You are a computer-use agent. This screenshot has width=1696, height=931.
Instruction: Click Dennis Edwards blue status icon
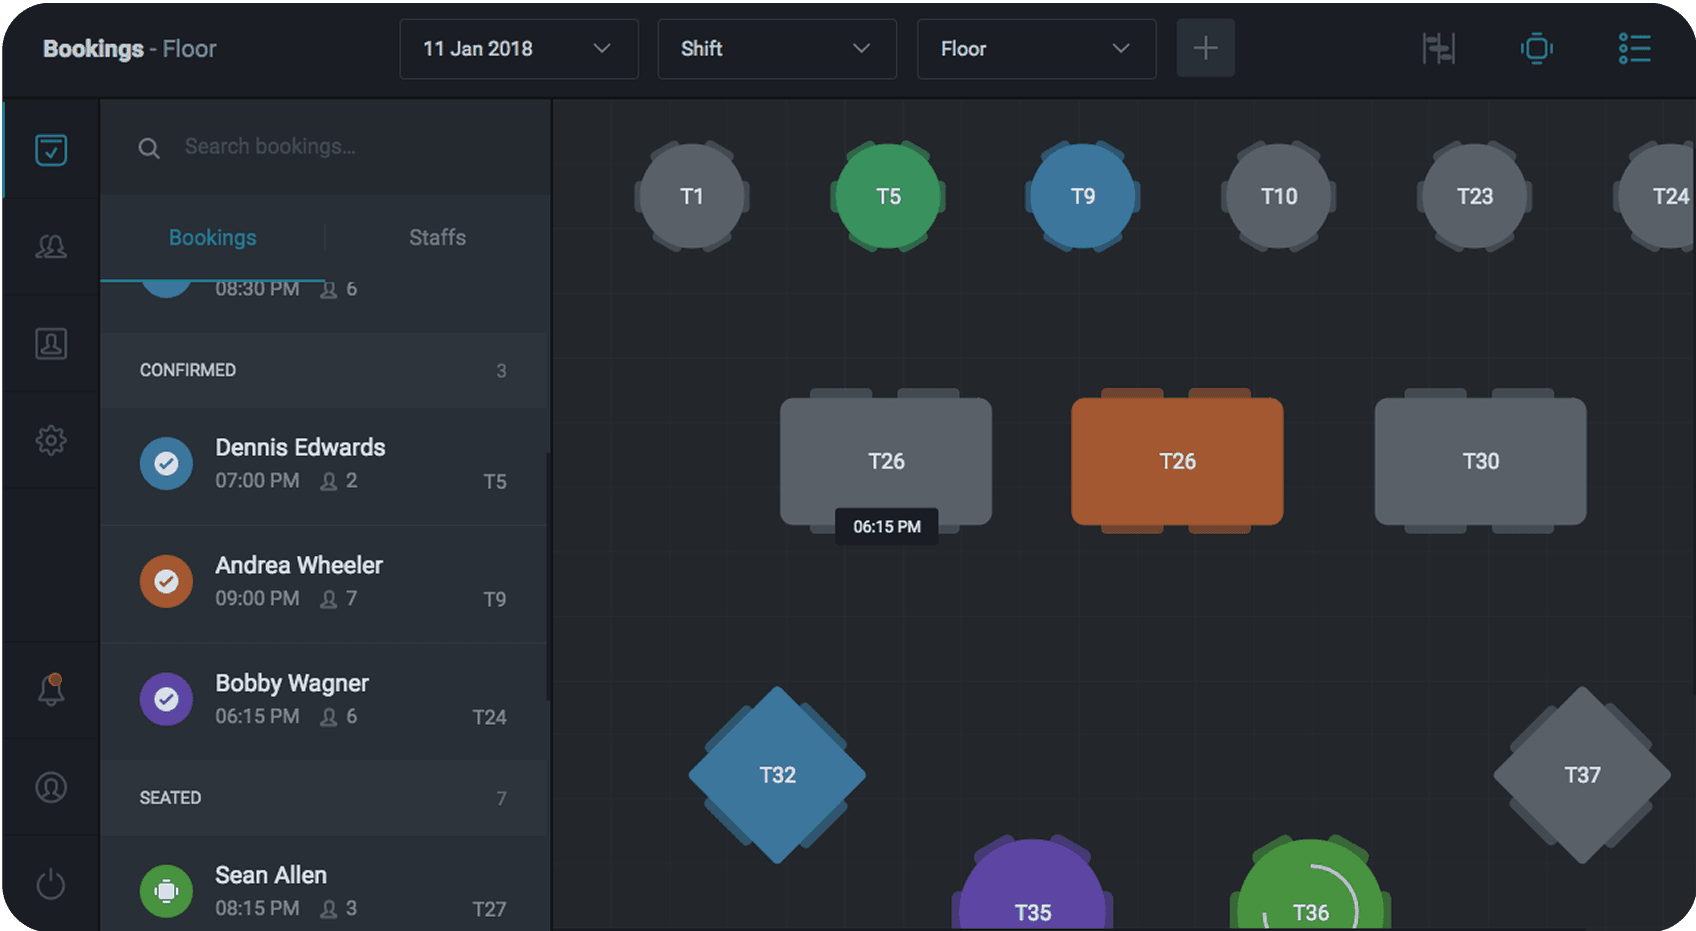click(166, 463)
